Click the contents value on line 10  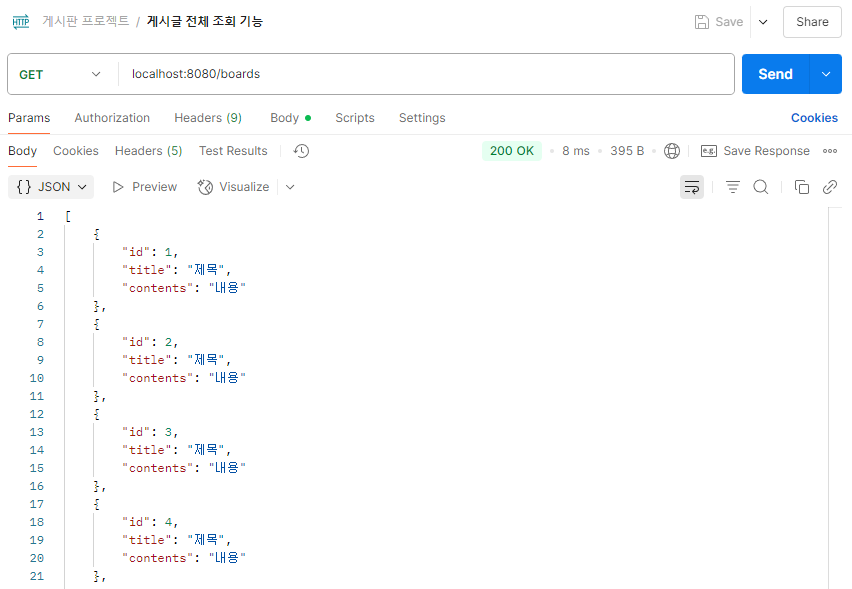pyautogui.click(x=227, y=378)
